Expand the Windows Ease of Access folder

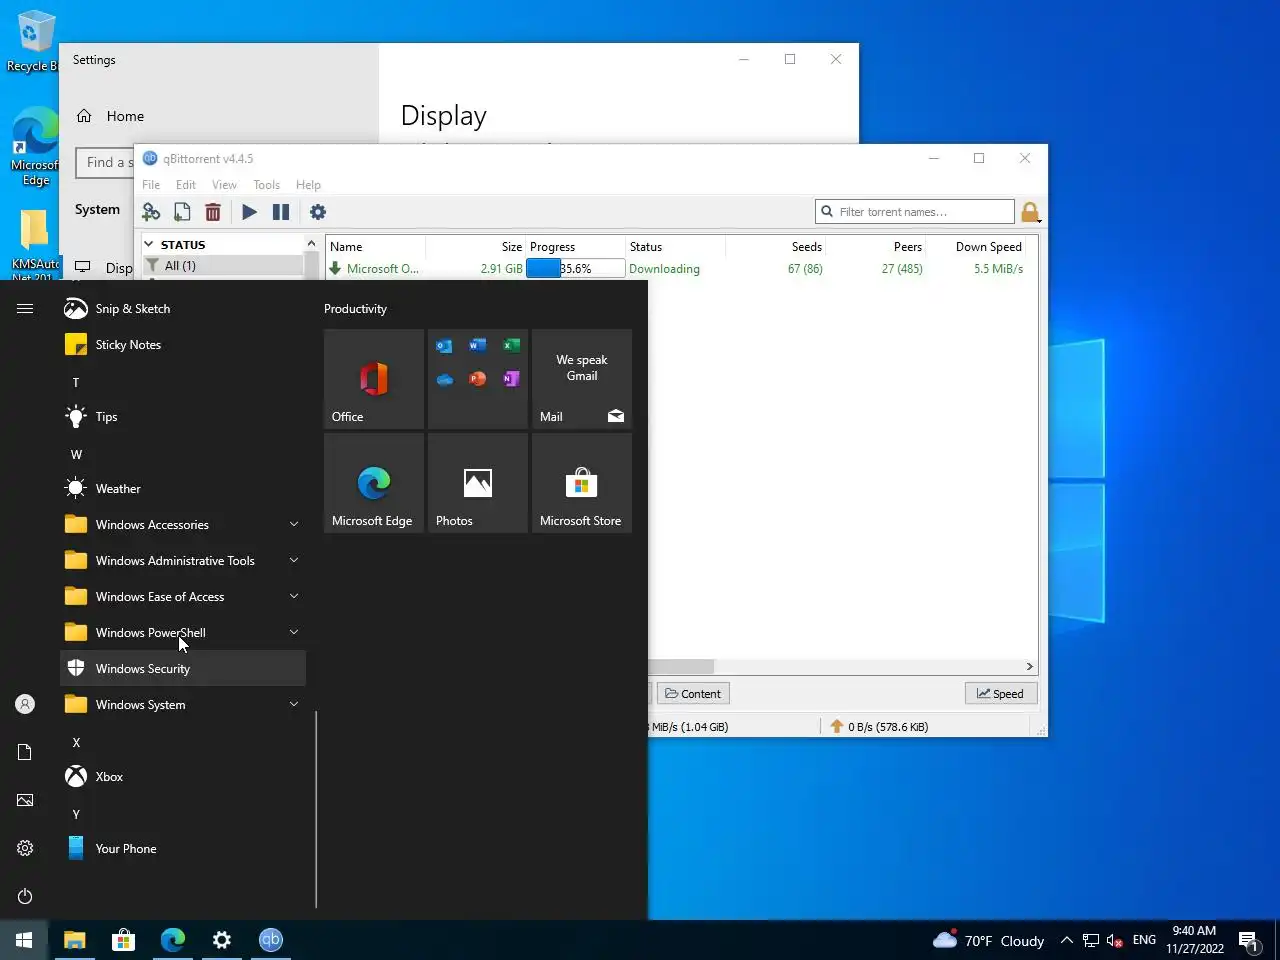183,597
